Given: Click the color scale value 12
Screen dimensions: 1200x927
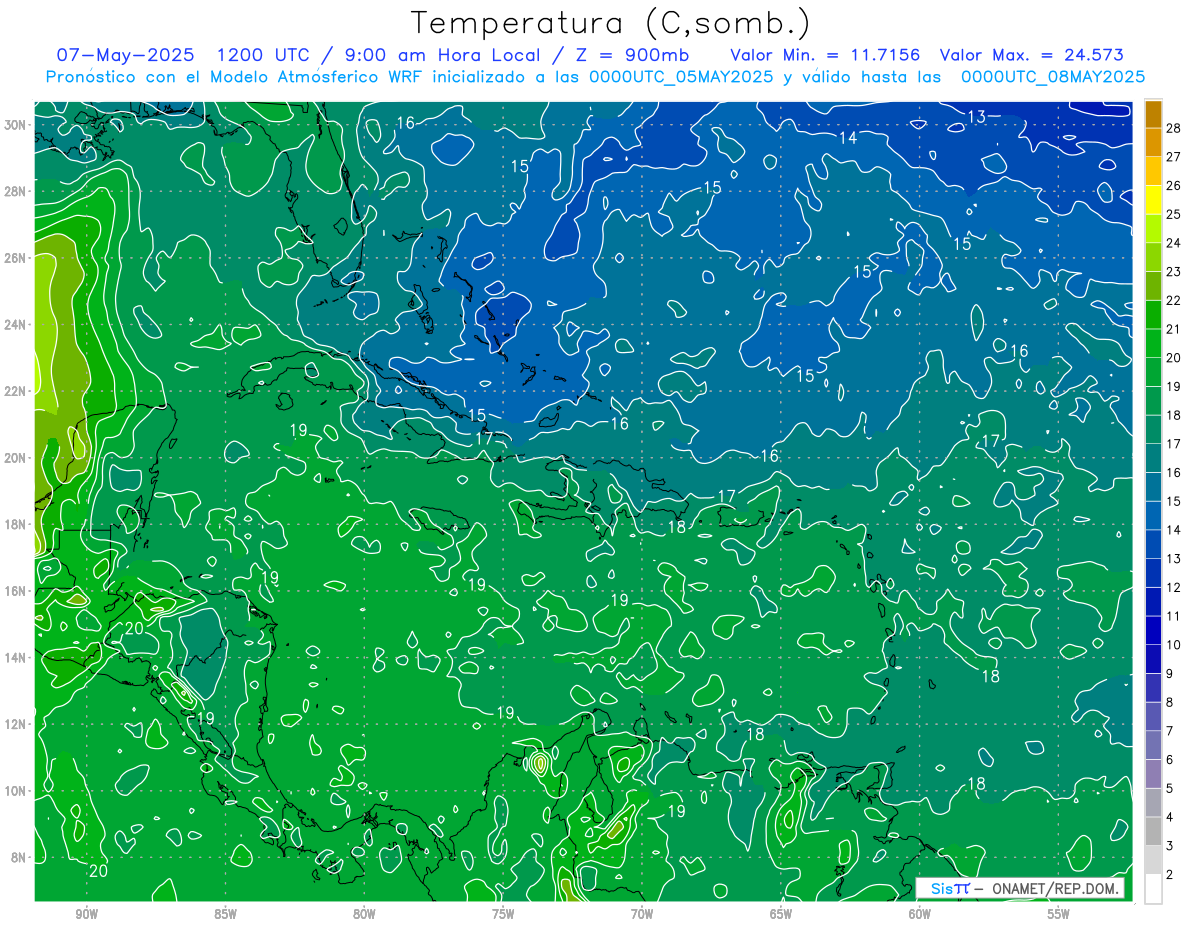Looking at the screenshot, I should [1173, 588].
